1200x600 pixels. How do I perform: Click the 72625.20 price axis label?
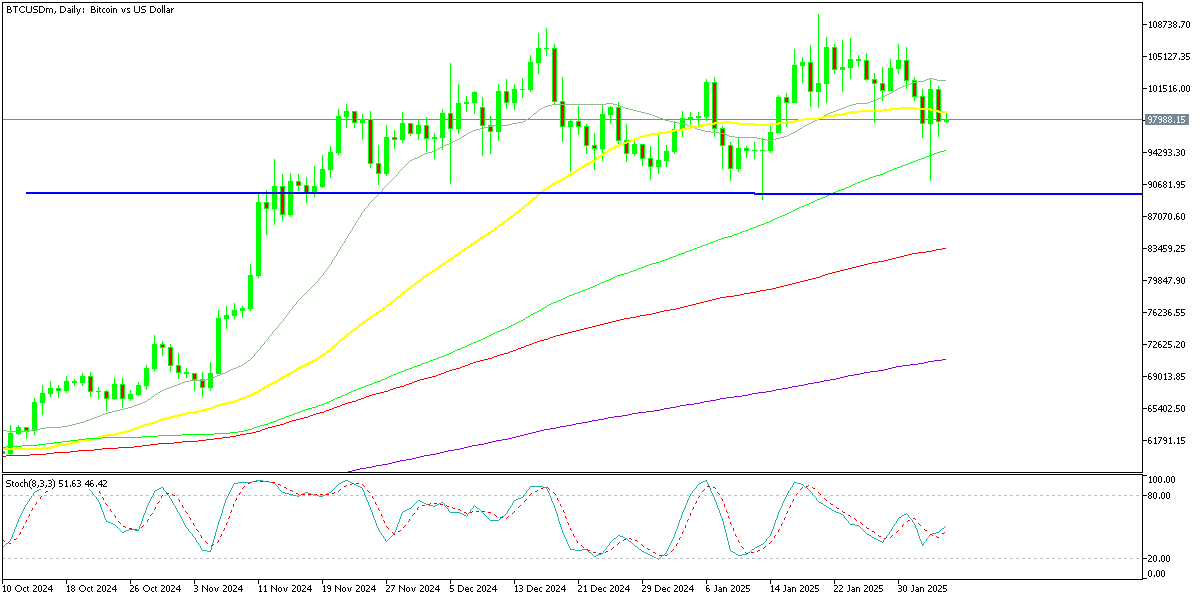[x=1167, y=344]
